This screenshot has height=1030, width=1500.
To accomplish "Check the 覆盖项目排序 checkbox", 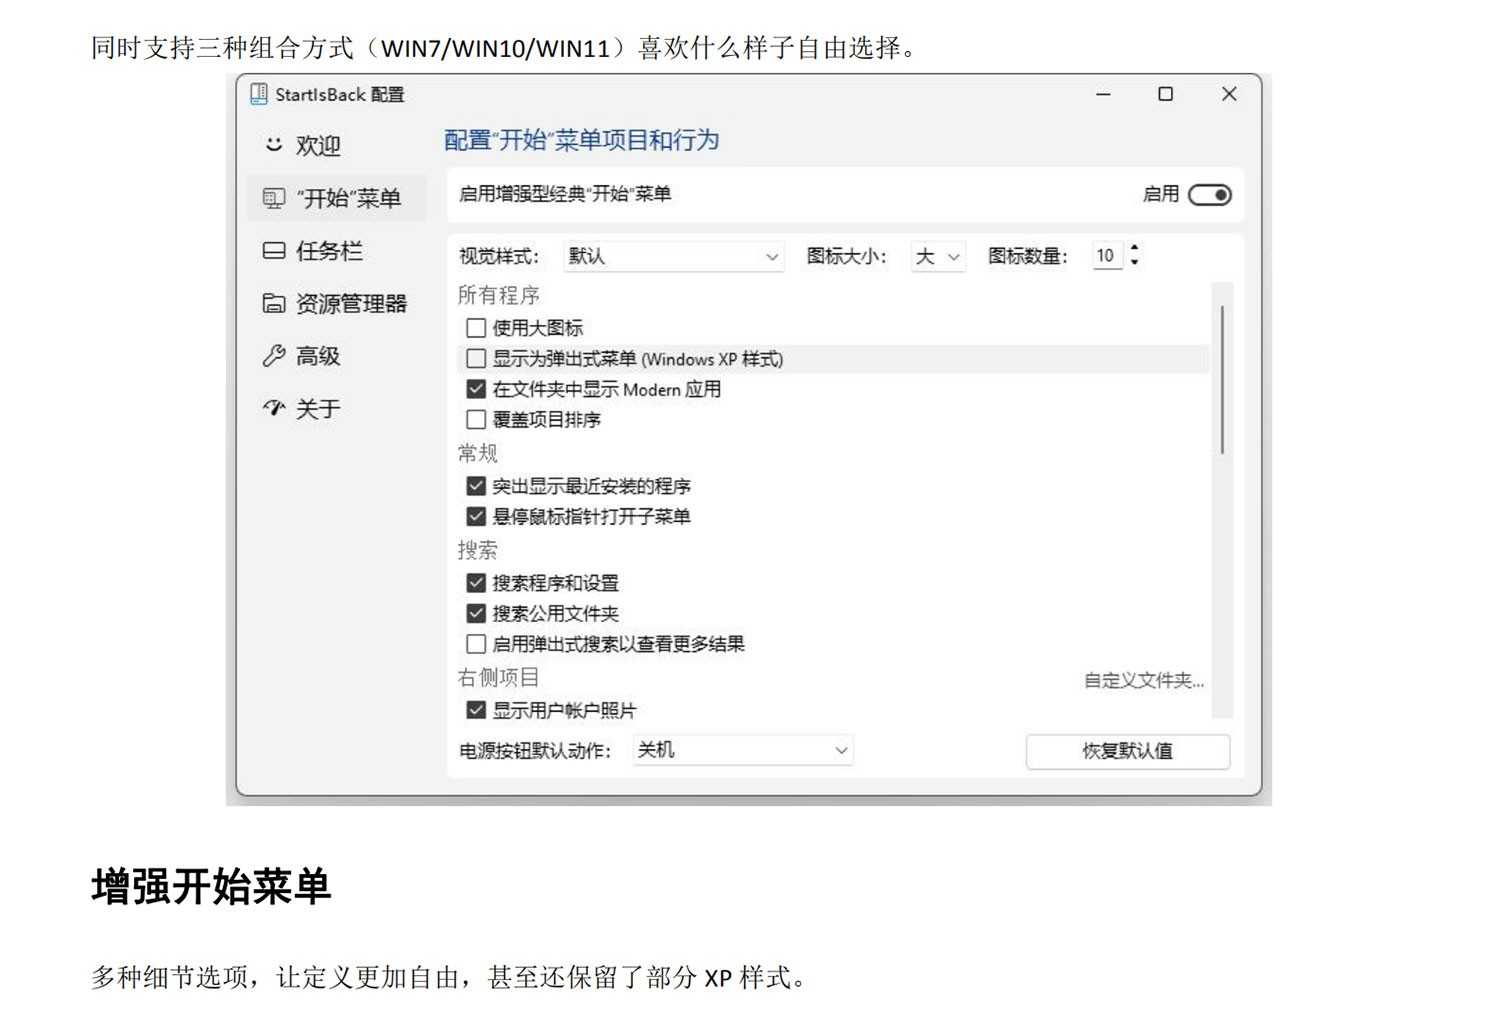I will click(477, 420).
